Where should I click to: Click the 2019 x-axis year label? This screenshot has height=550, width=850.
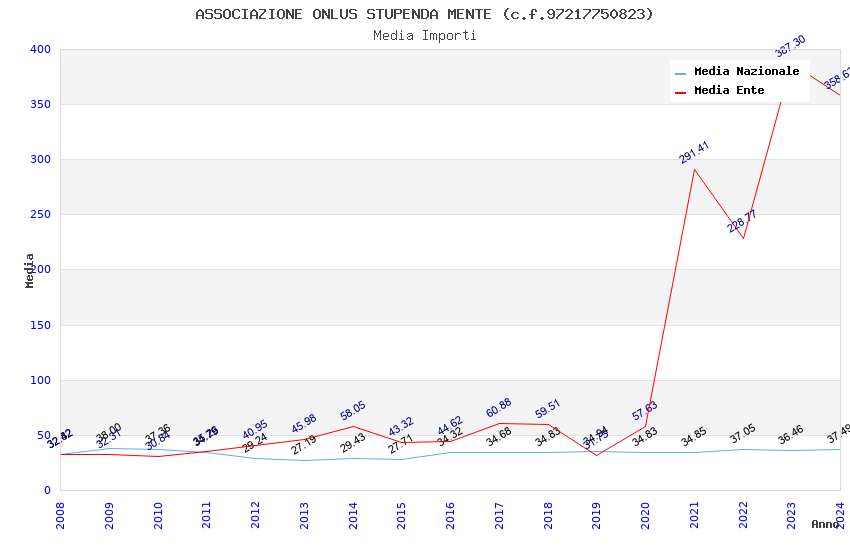(x=596, y=515)
